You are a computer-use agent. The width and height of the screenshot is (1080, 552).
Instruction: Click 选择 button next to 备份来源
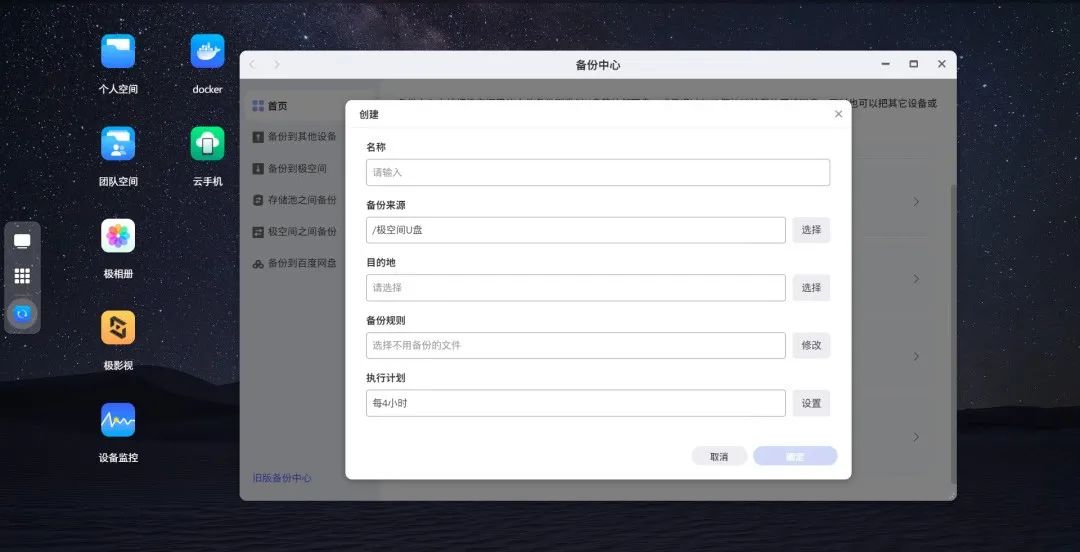point(811,230)
